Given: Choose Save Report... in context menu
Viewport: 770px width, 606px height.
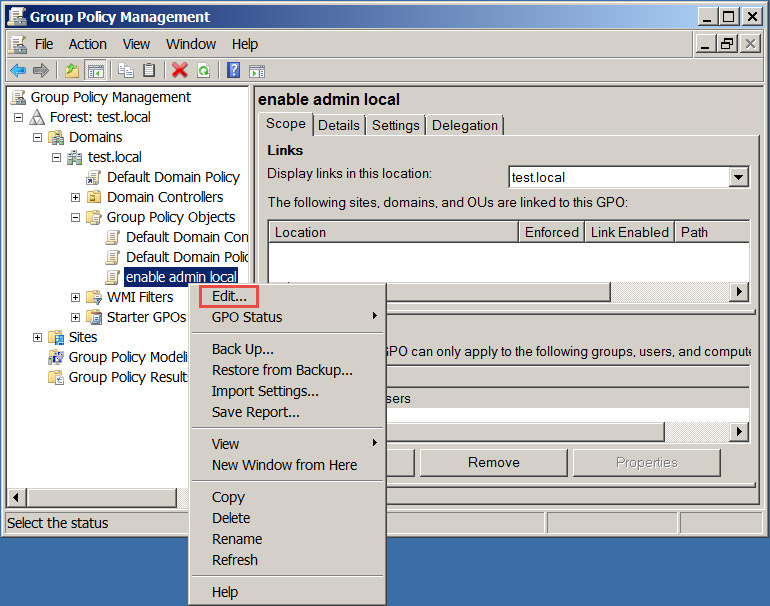Looking at the screenshot, I should tap(287, 413).
